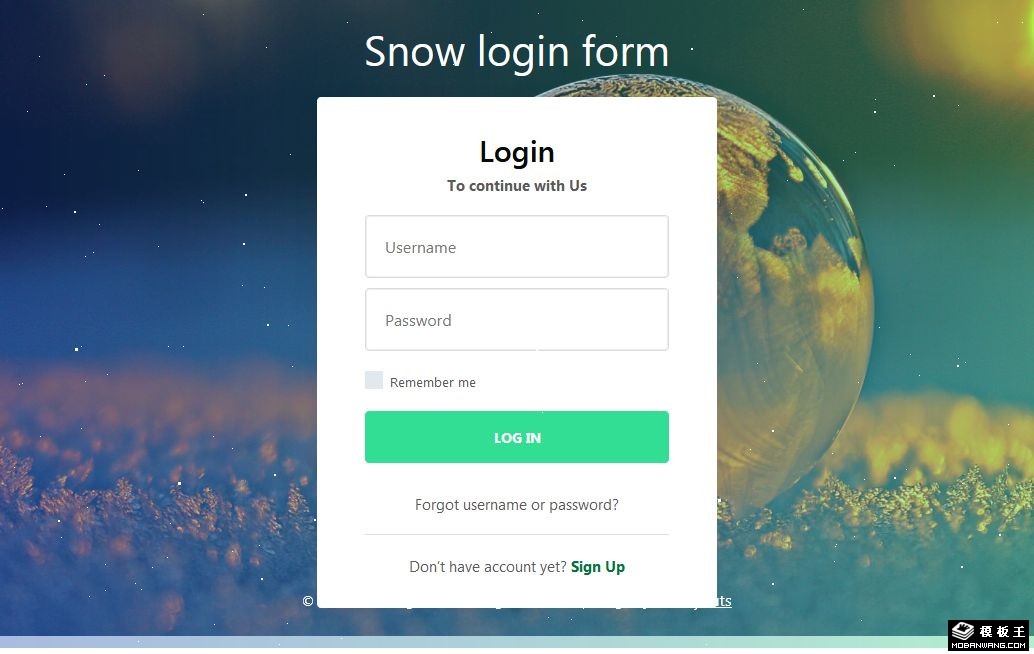1034x654 pixels.
Task: Focus the Username input field
Action: (517, 247)
